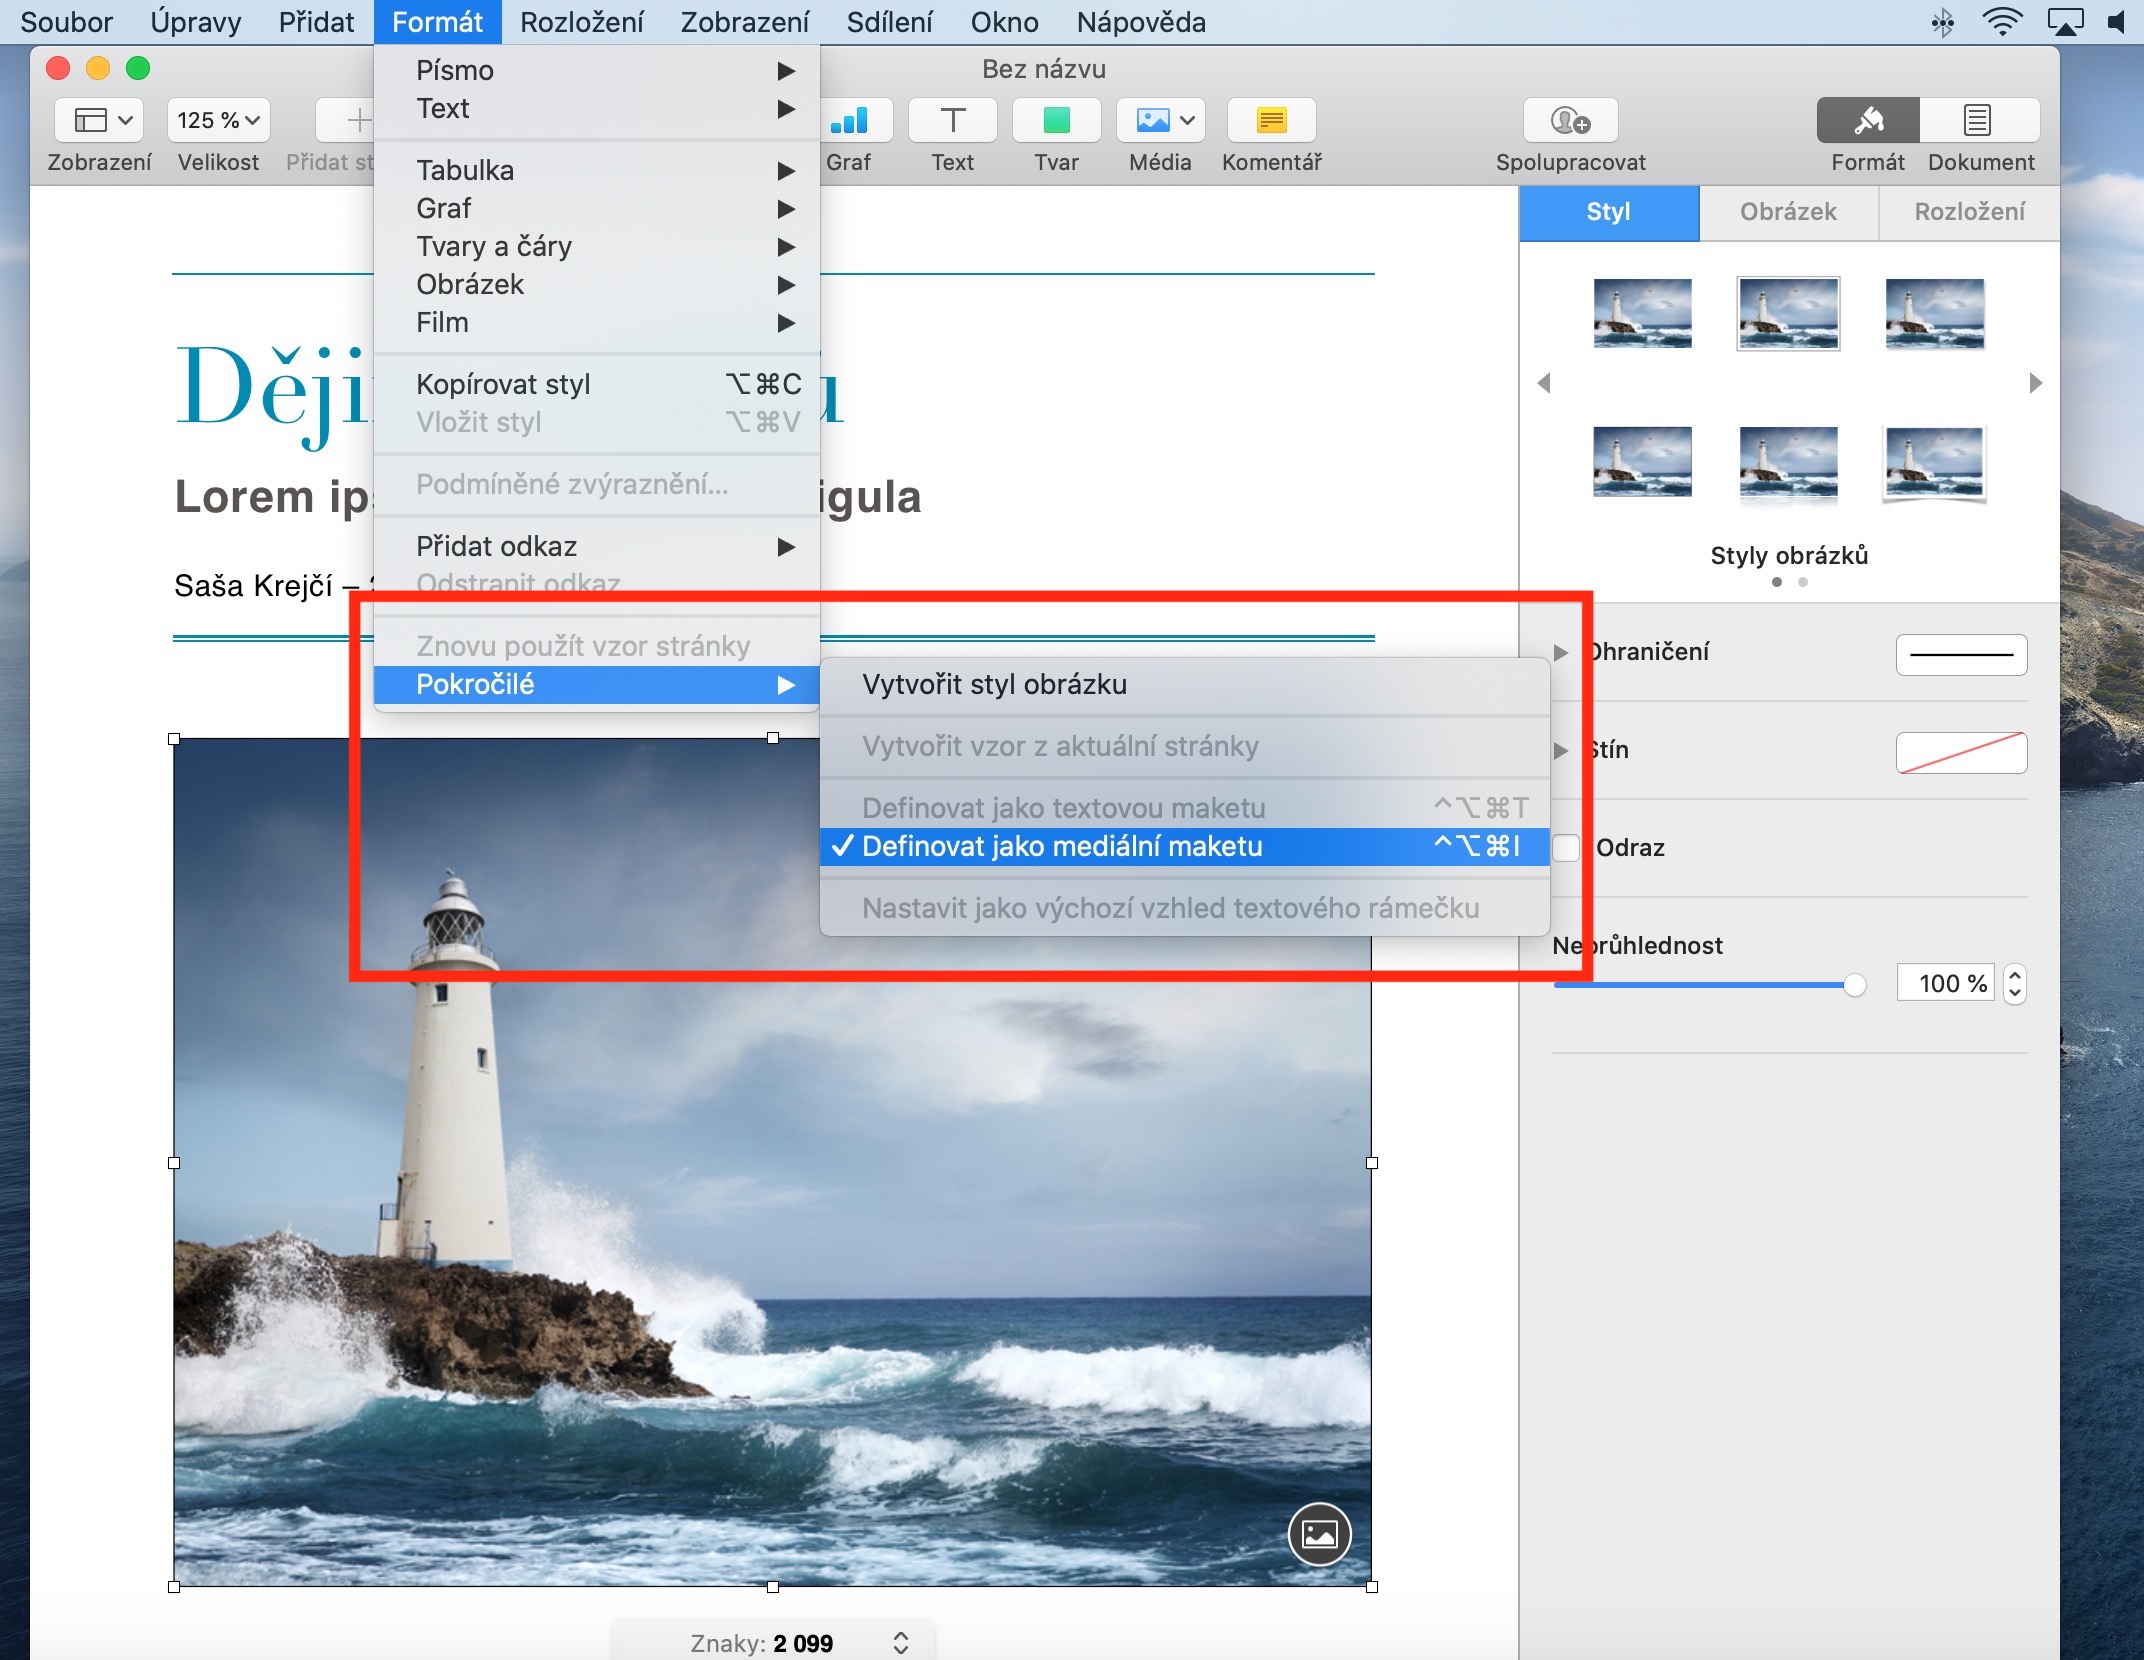2144x1660 pixels.
Task: Select Kopírovat styl in Formát menu
Action: click(503, 385)
